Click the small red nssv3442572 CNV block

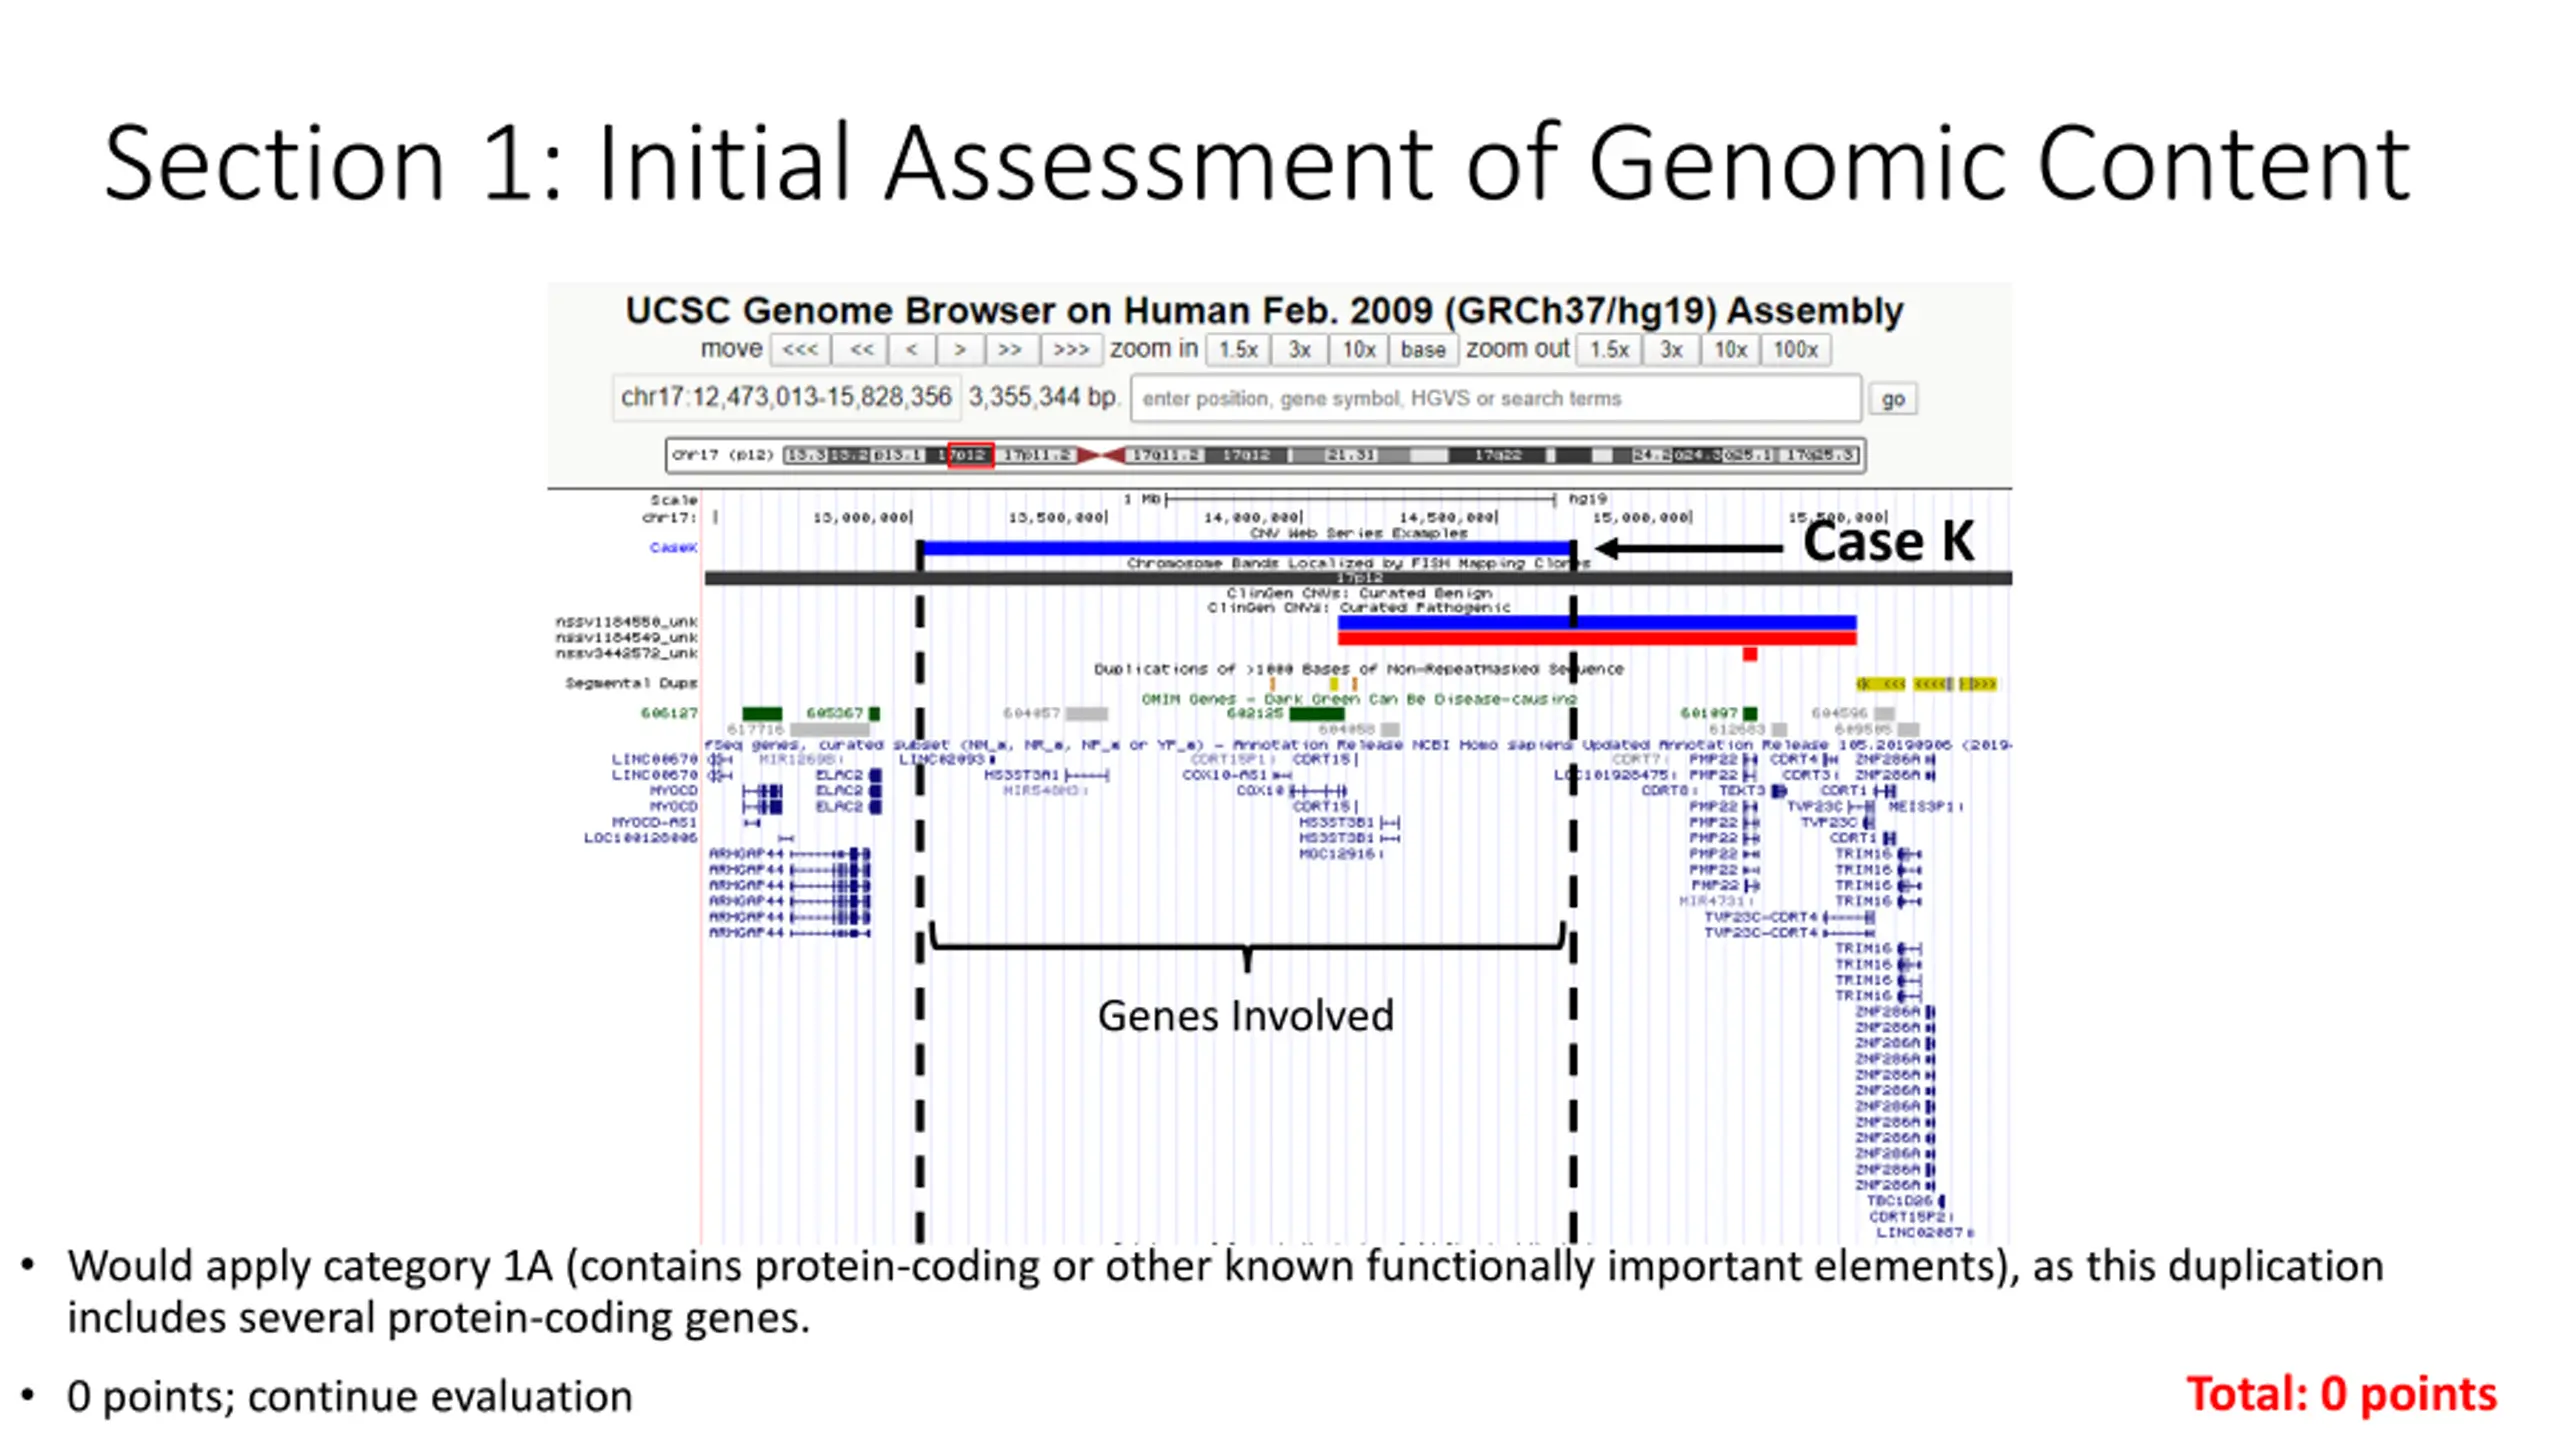point(1749,654)
